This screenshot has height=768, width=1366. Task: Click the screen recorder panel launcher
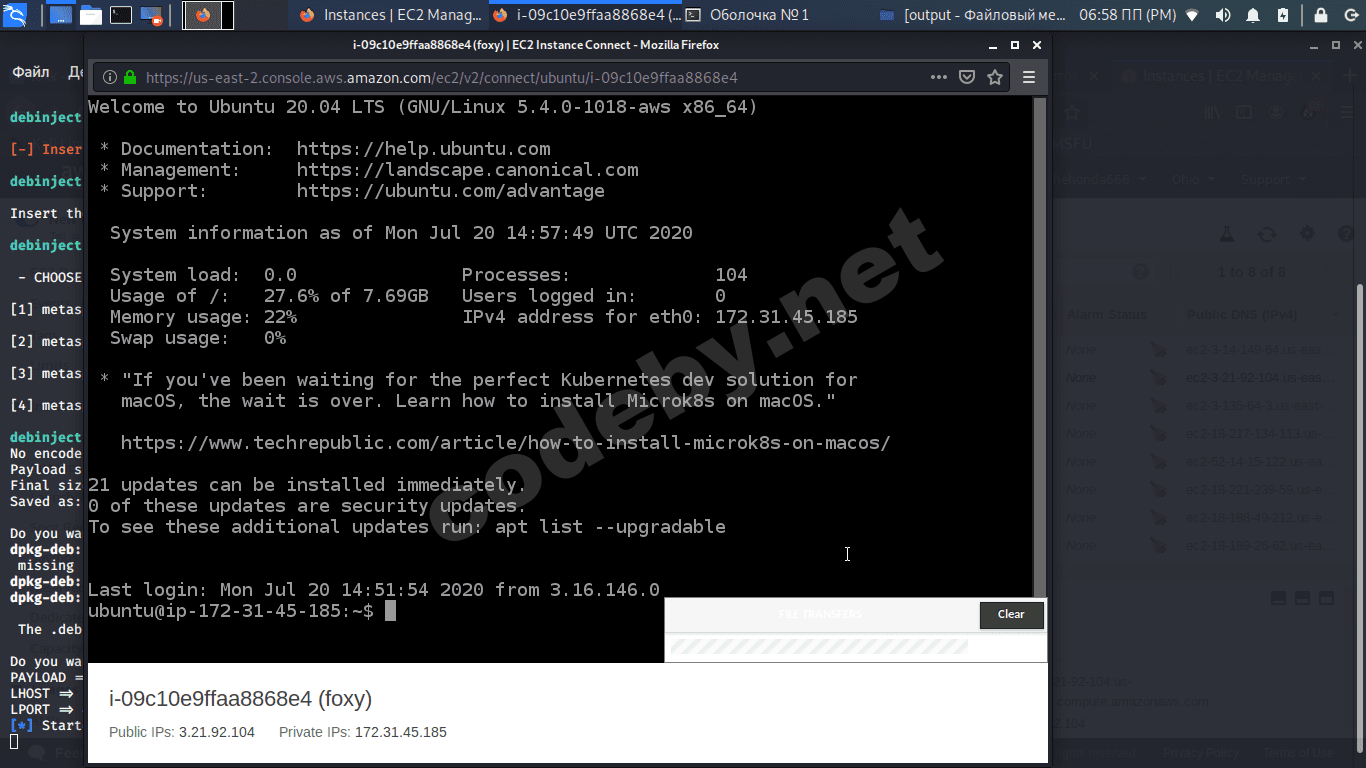click(x=152, y=15)
